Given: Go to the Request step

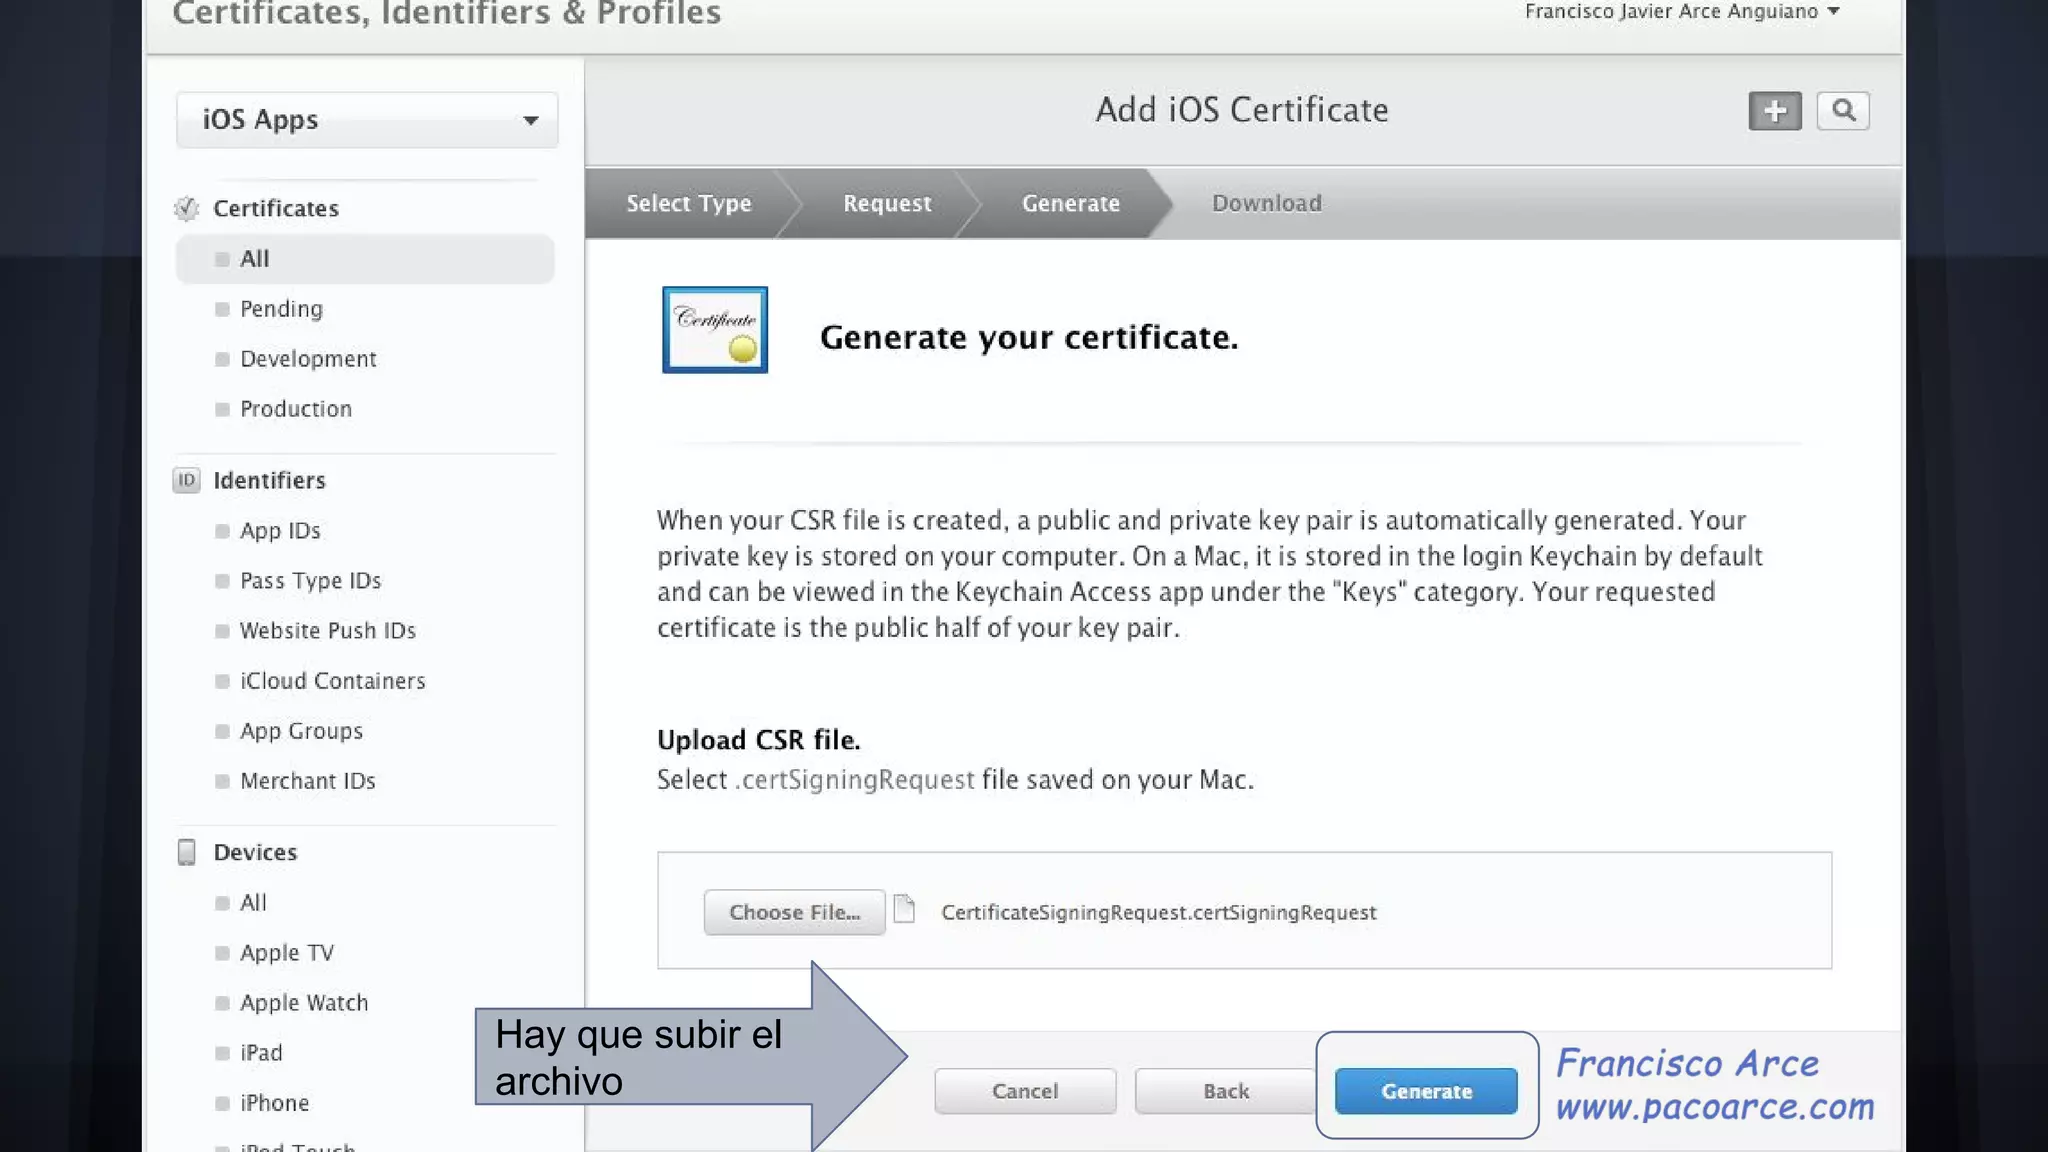Looking at the screenshot, I should coord(887,203).
